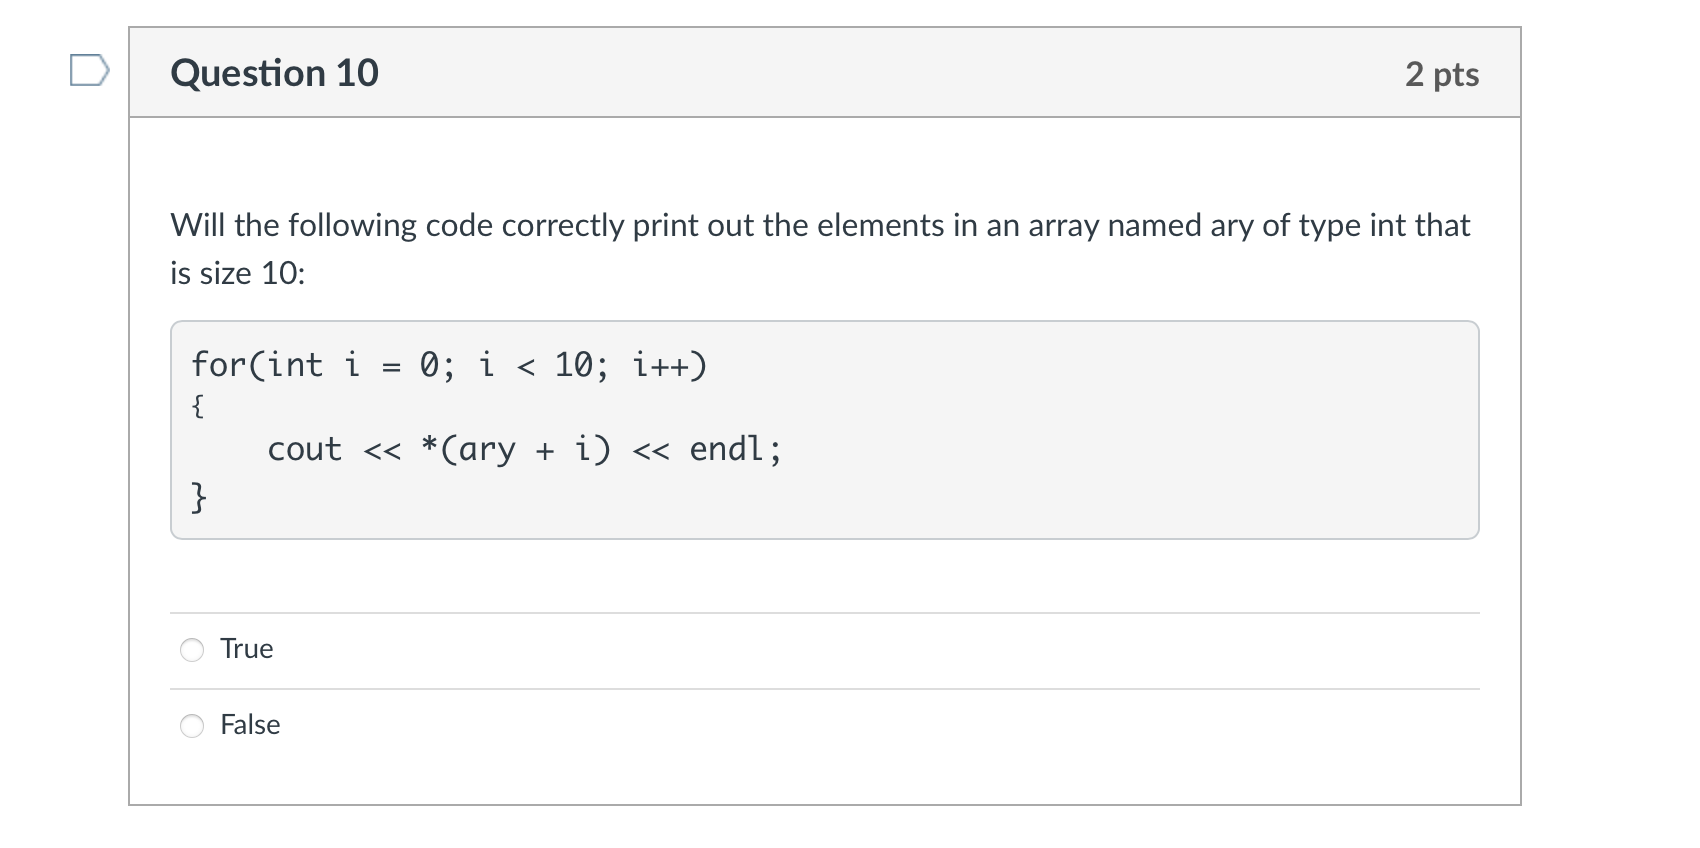This screenshot has width=1700, height=848.
Task: Click the cout statement in the code
Action: (524, 450)
